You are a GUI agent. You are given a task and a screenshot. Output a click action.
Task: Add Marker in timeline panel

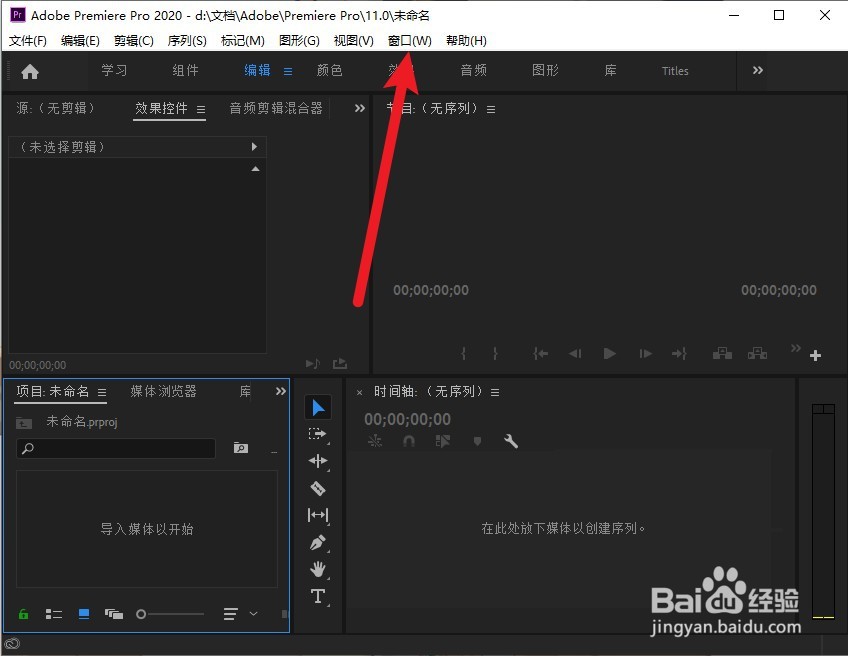[x=478, y=441]
